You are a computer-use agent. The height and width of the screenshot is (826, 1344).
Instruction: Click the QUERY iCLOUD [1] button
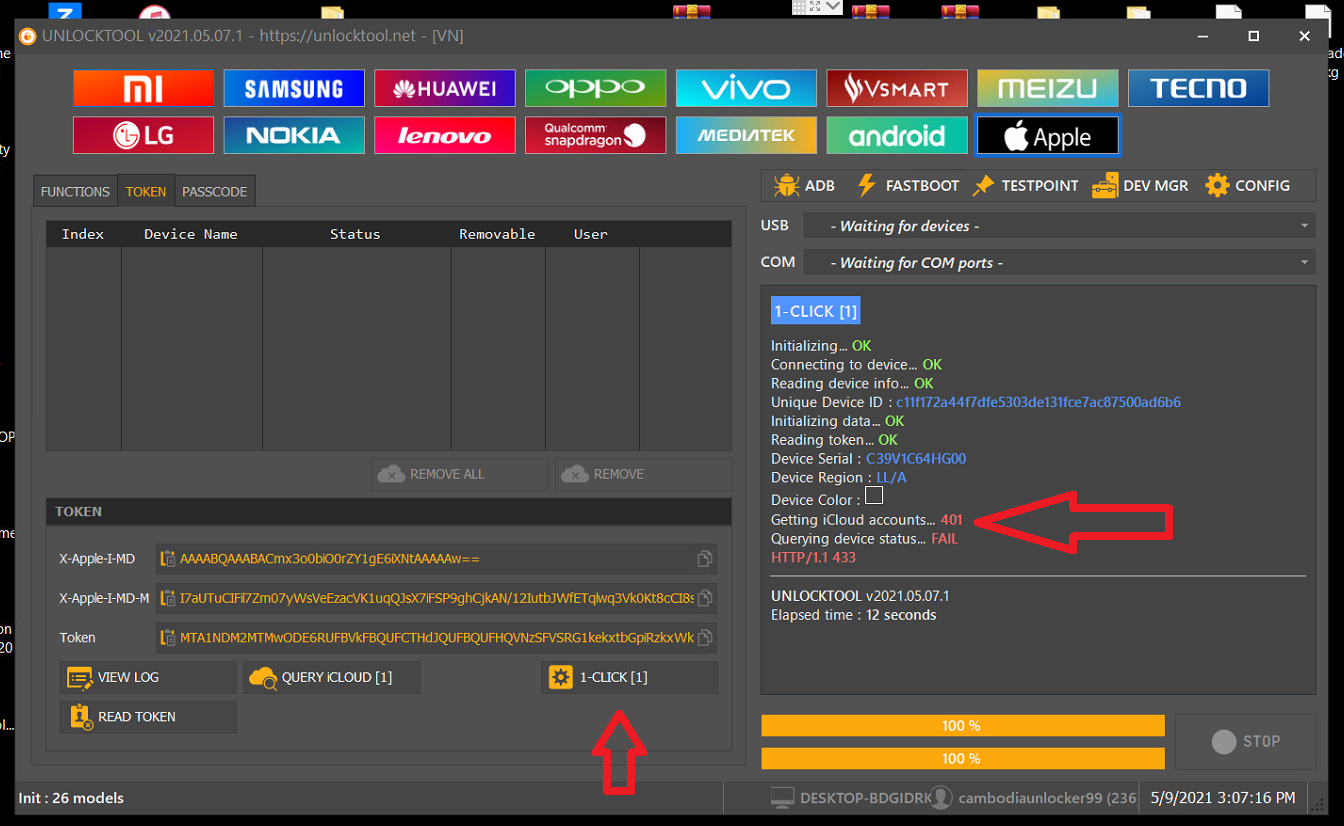pos(332,677)
